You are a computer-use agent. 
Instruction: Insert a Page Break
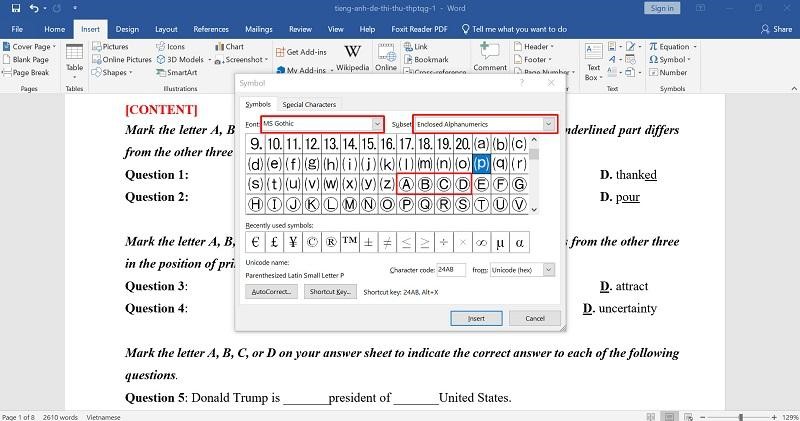26,72
